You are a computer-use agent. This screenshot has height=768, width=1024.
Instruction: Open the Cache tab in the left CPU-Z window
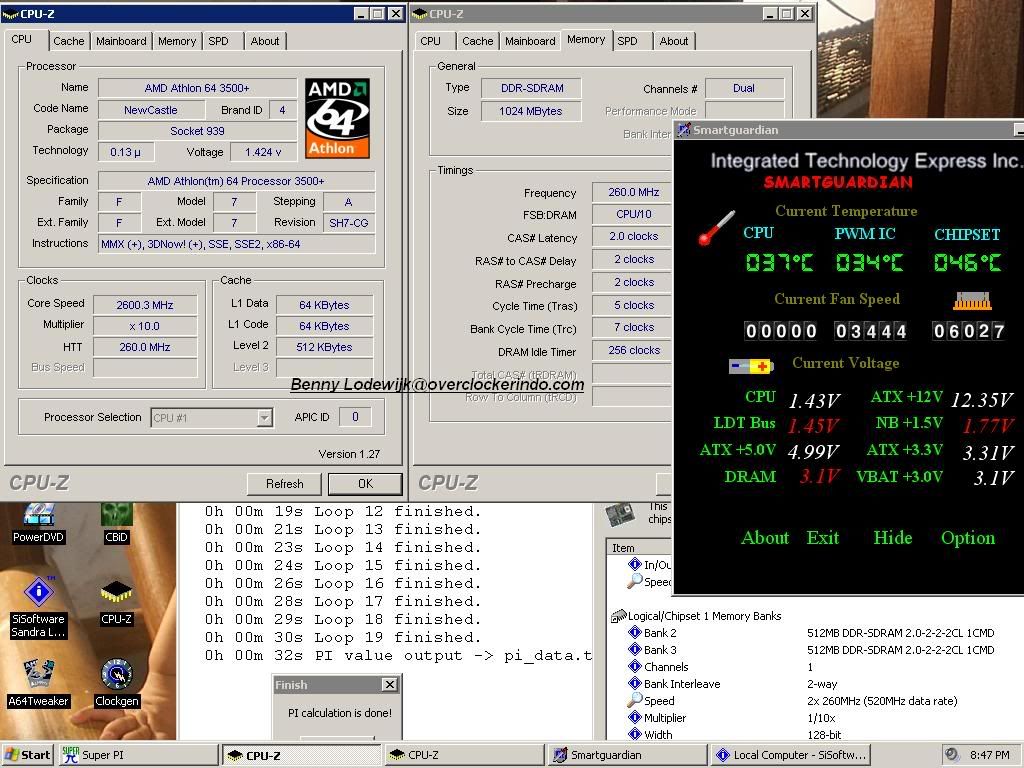pos(69,41)
